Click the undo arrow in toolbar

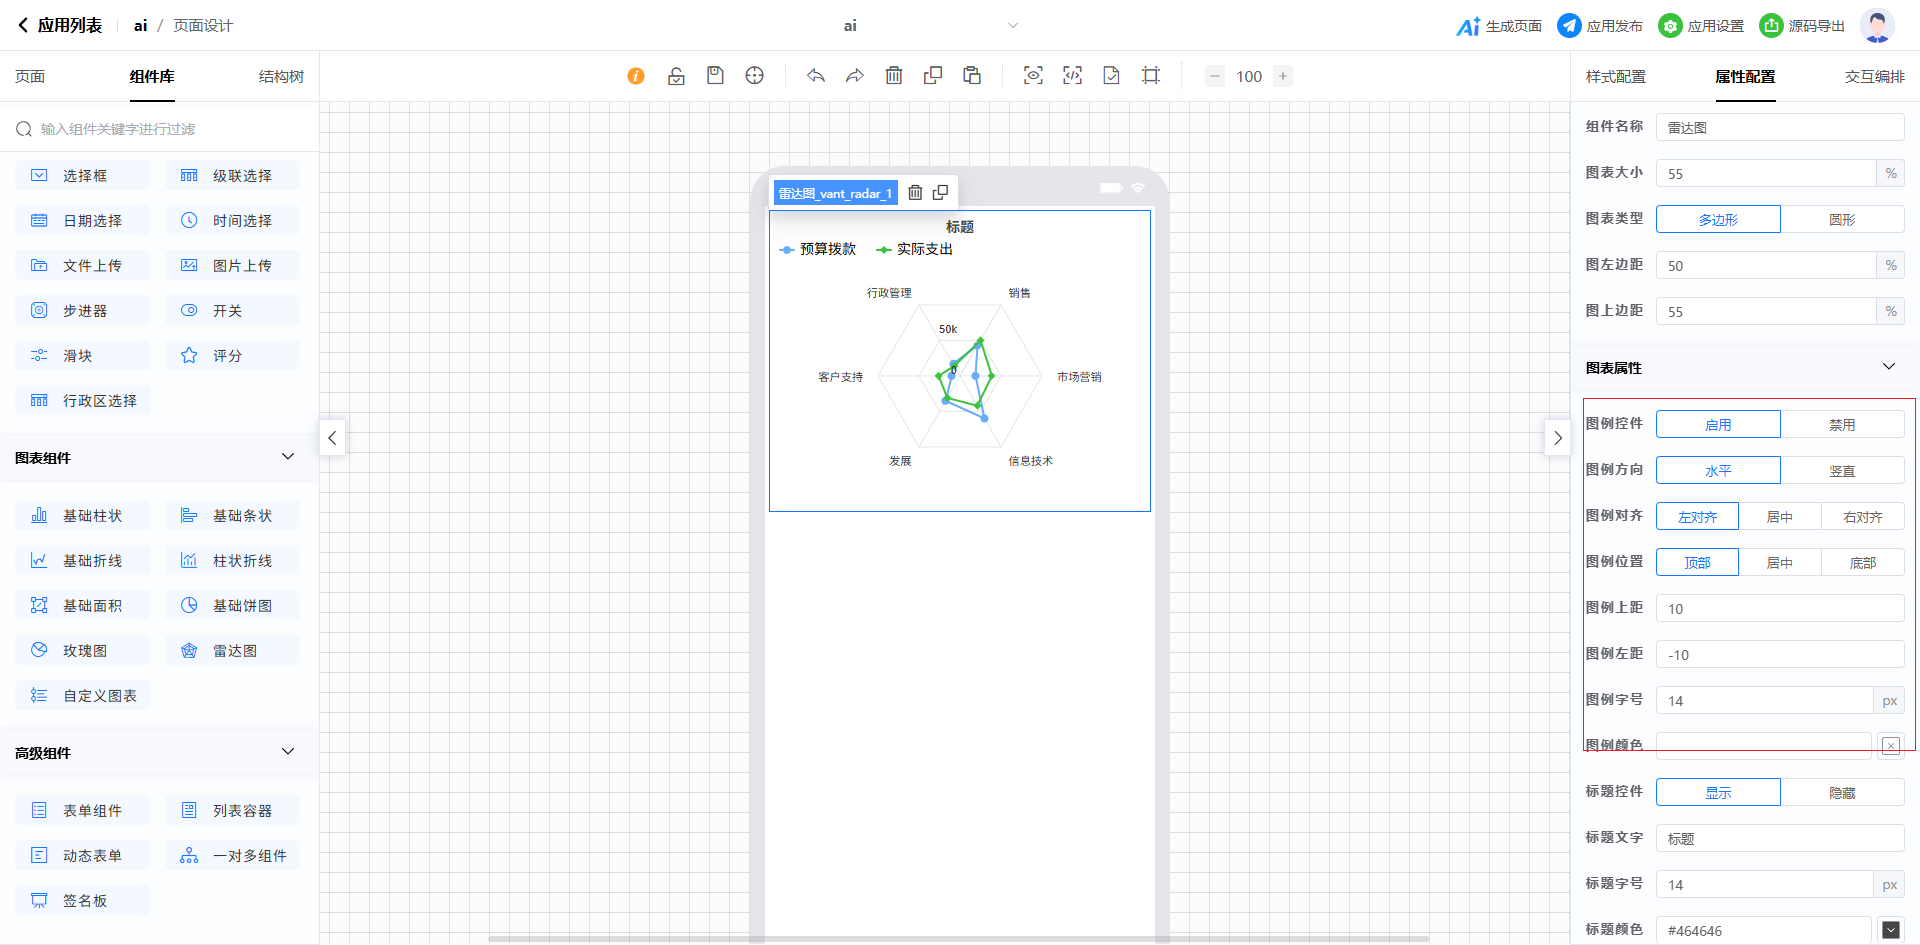[x=816, y=76]
